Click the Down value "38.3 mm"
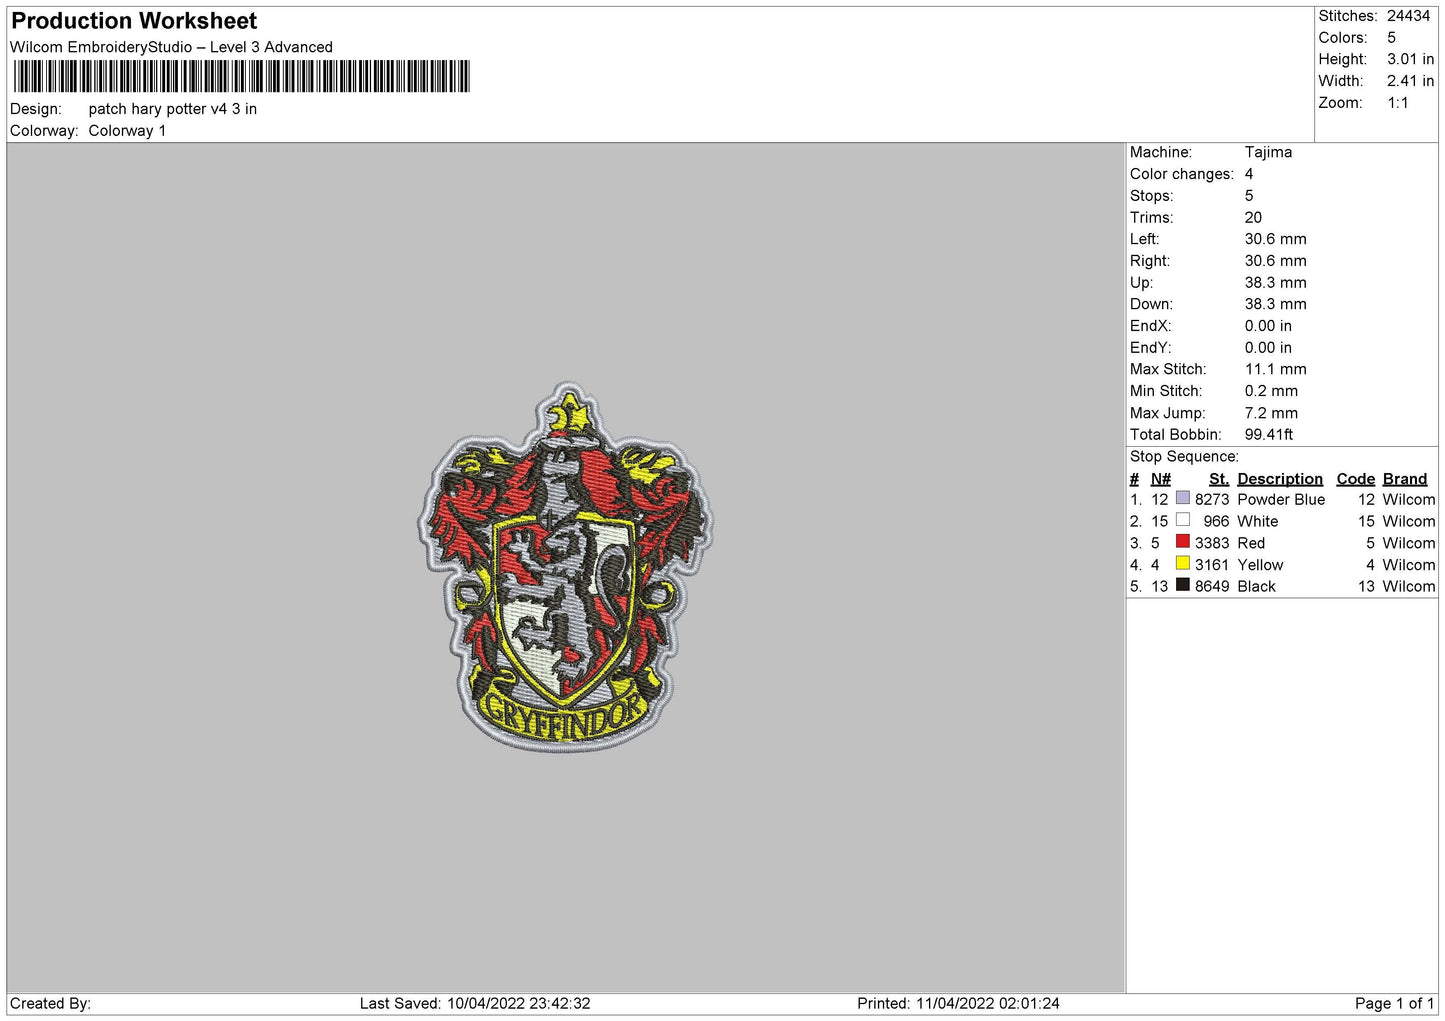The width and height of the screenshot is (1445, 1021). pos(1275,304)
